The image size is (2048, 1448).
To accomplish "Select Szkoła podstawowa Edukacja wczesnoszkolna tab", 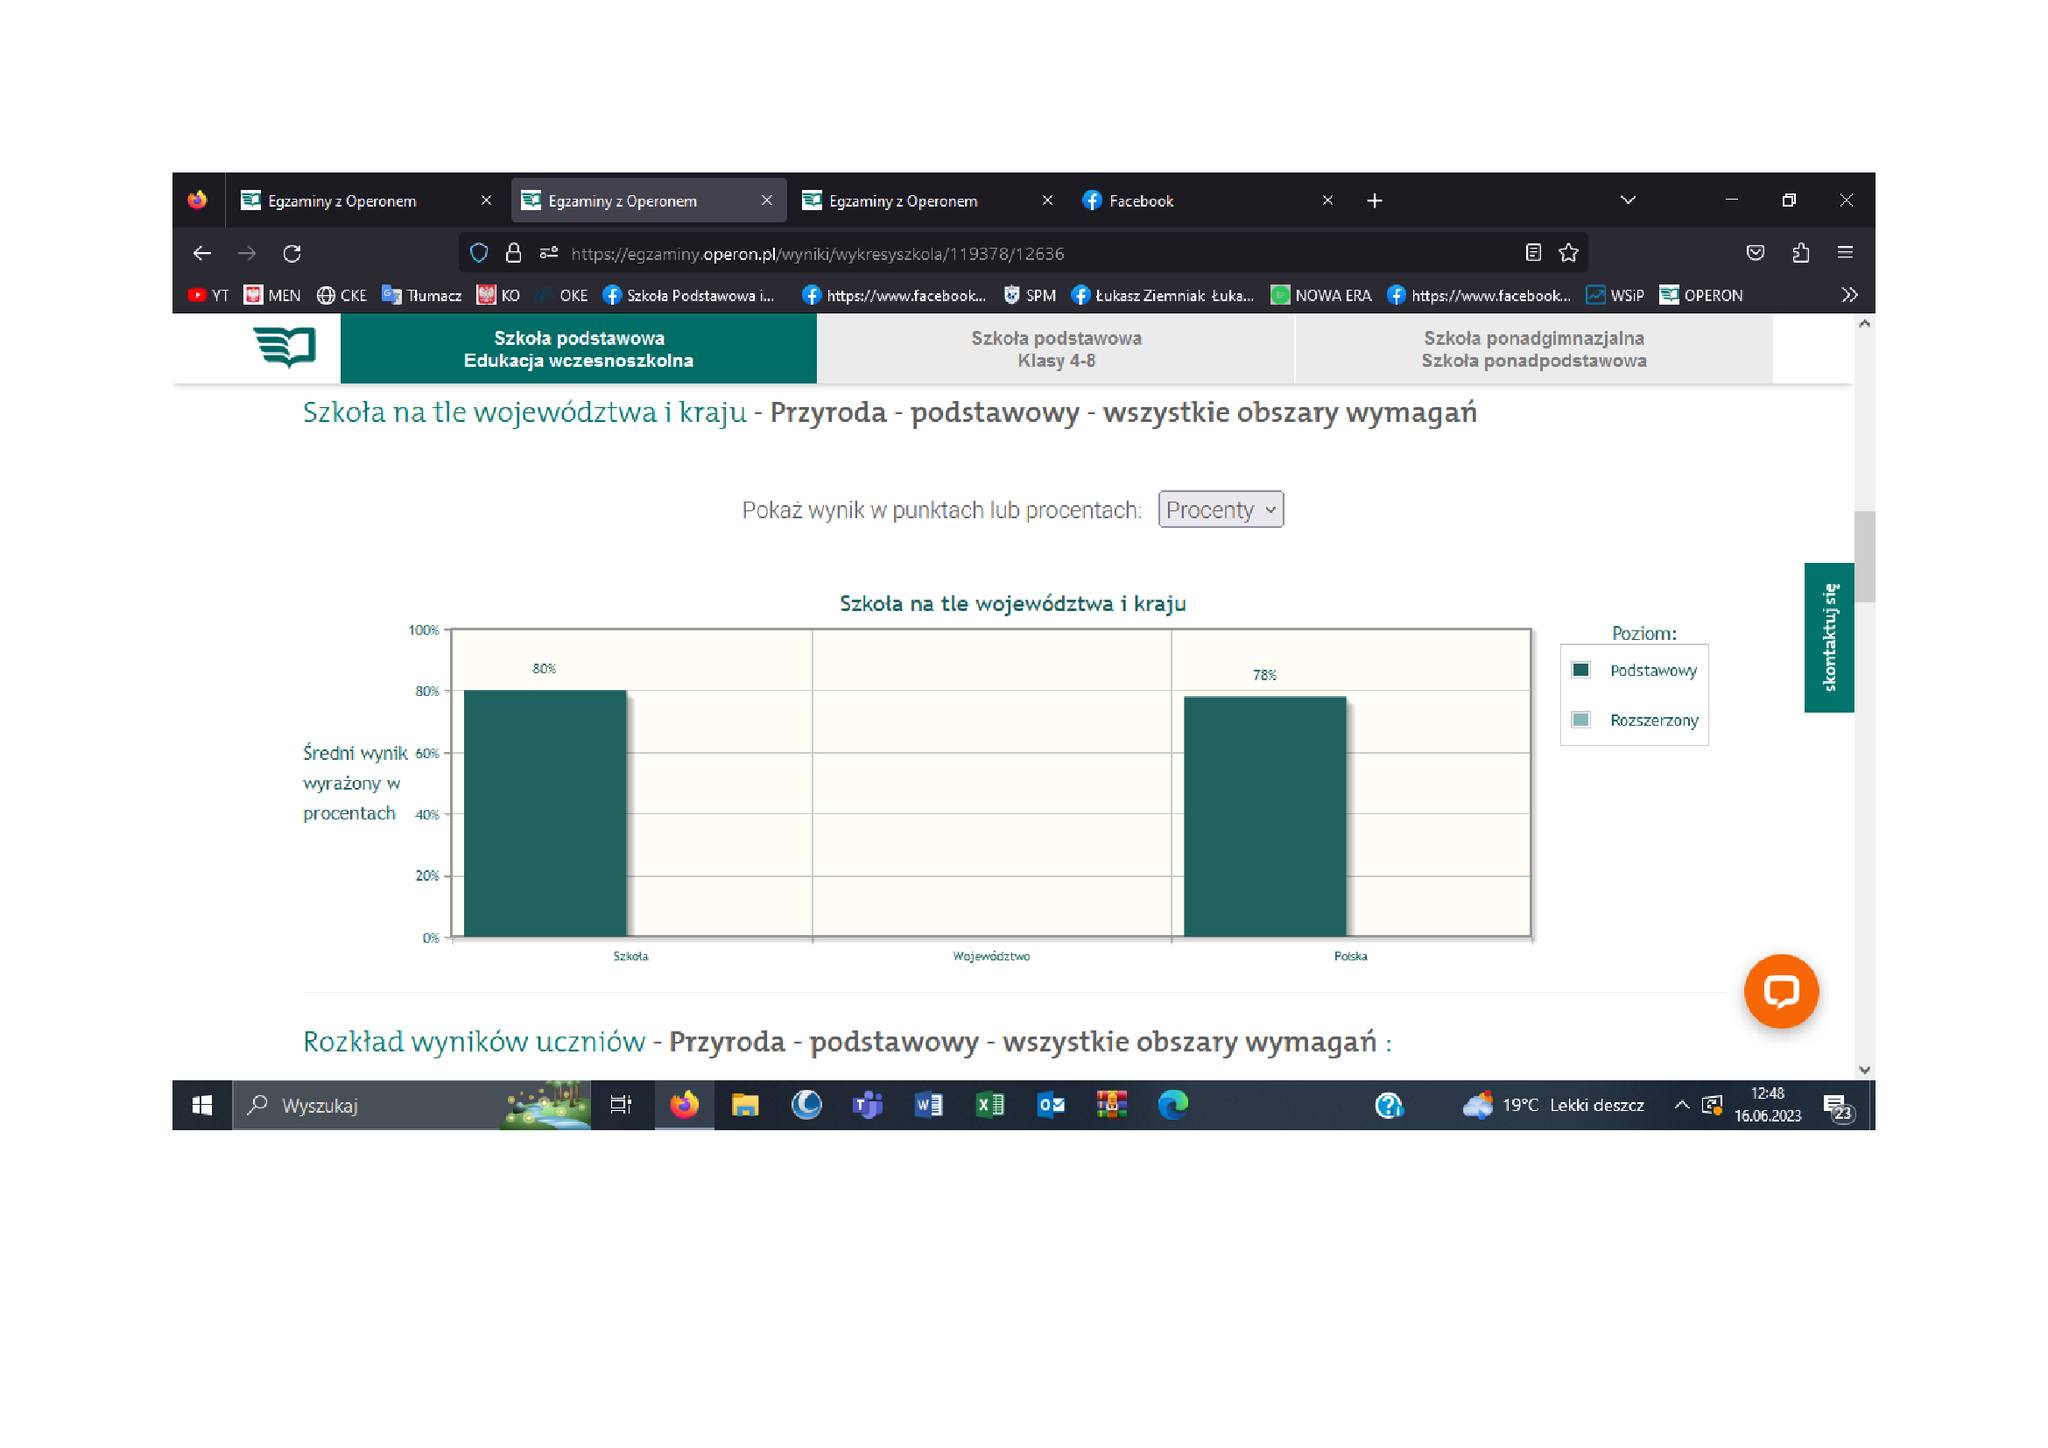I will (578, 349).
